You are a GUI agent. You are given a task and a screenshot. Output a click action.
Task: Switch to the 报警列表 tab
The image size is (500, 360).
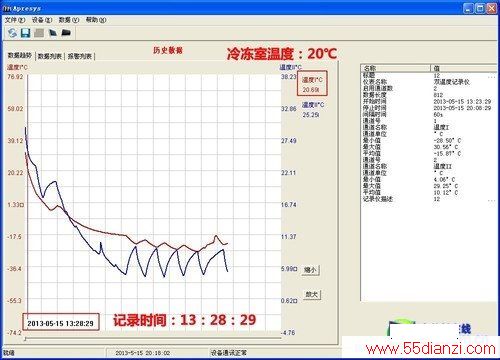tap(80, 56)
